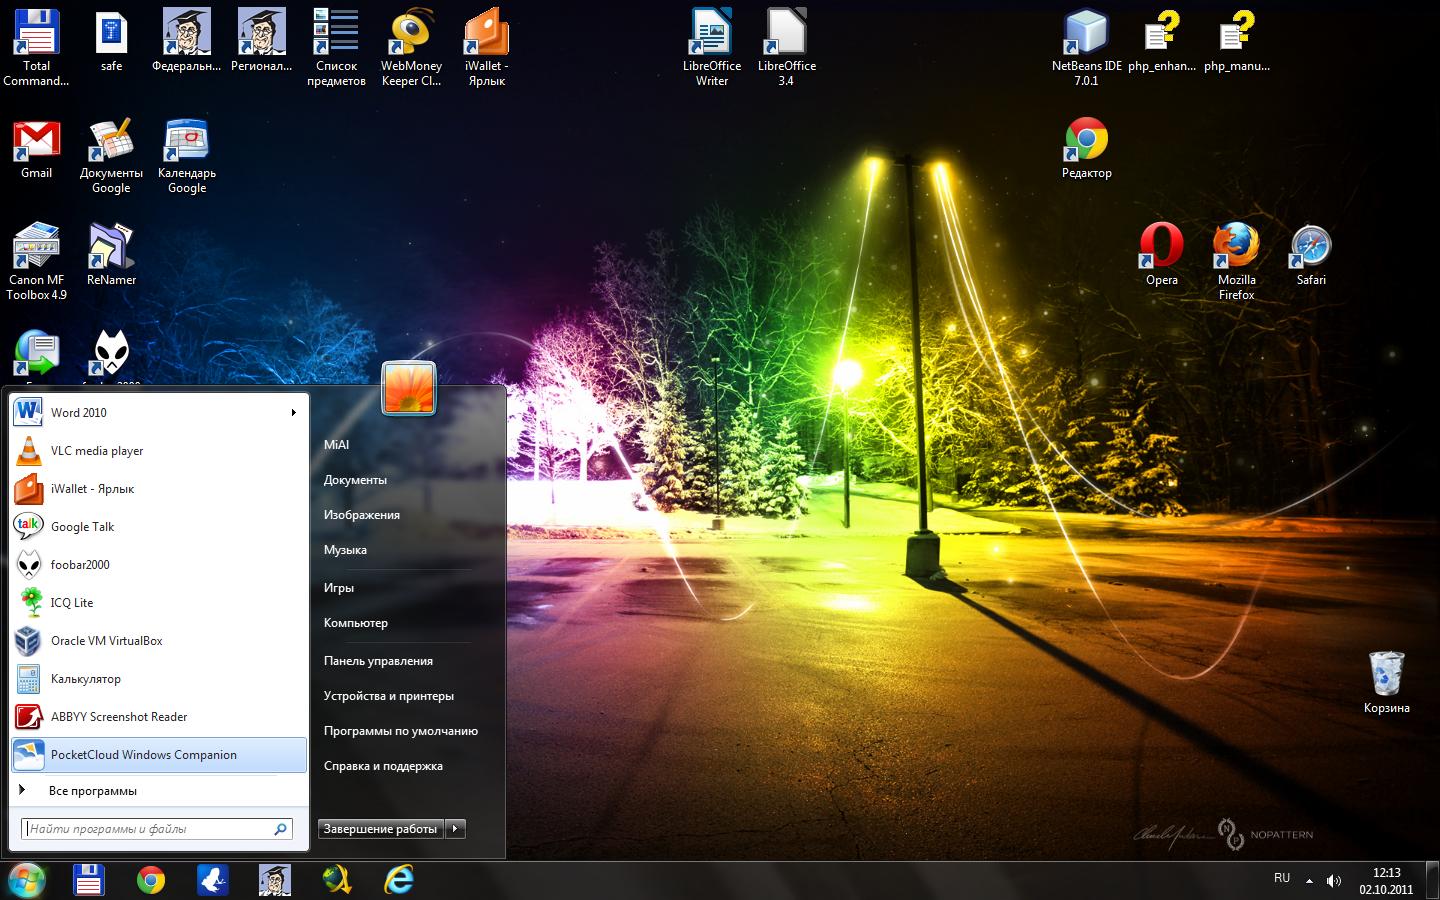The image size is (1440, 900).
Task: Select VLC media player in Start menu
Action: 97,451
